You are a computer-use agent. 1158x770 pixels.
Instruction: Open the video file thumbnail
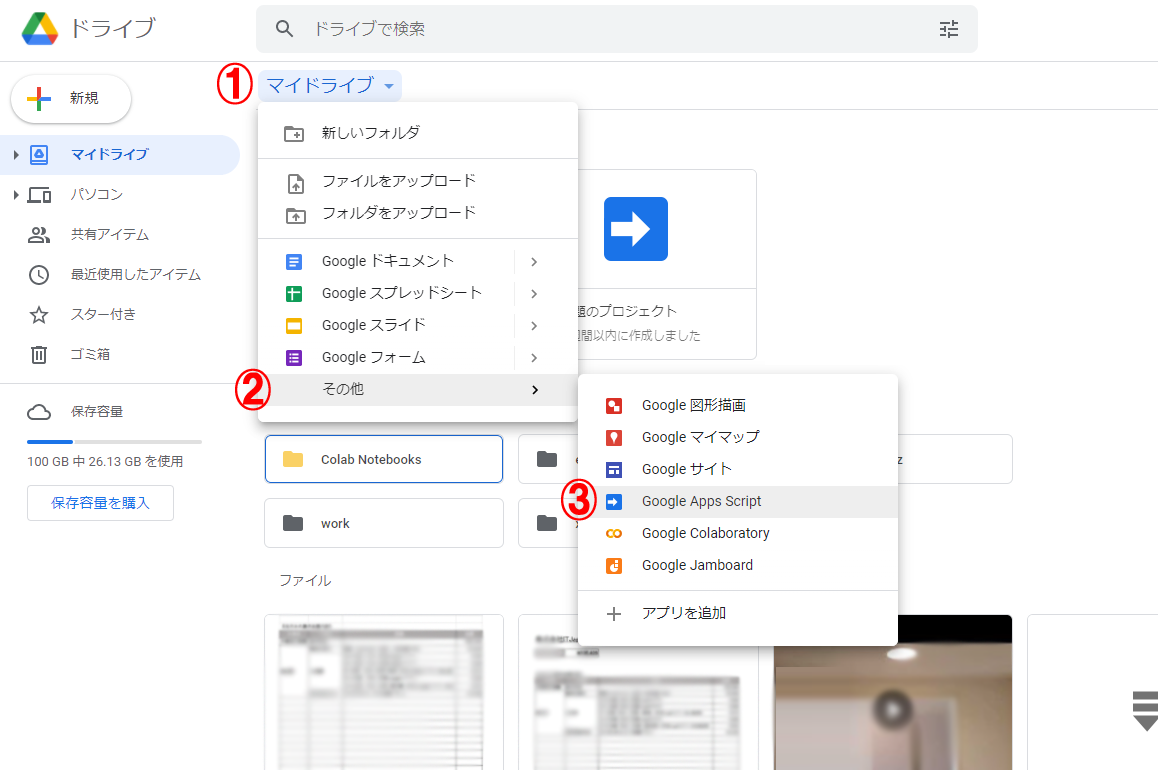click(x=893, y=692)
